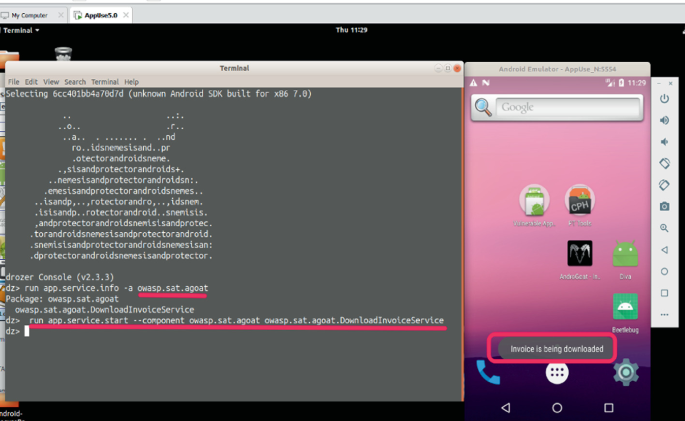Expand the Terminal application menu in top bar
Image resolution: width=685 pixels, height=421 pixels.
click(x=20, y=30)
